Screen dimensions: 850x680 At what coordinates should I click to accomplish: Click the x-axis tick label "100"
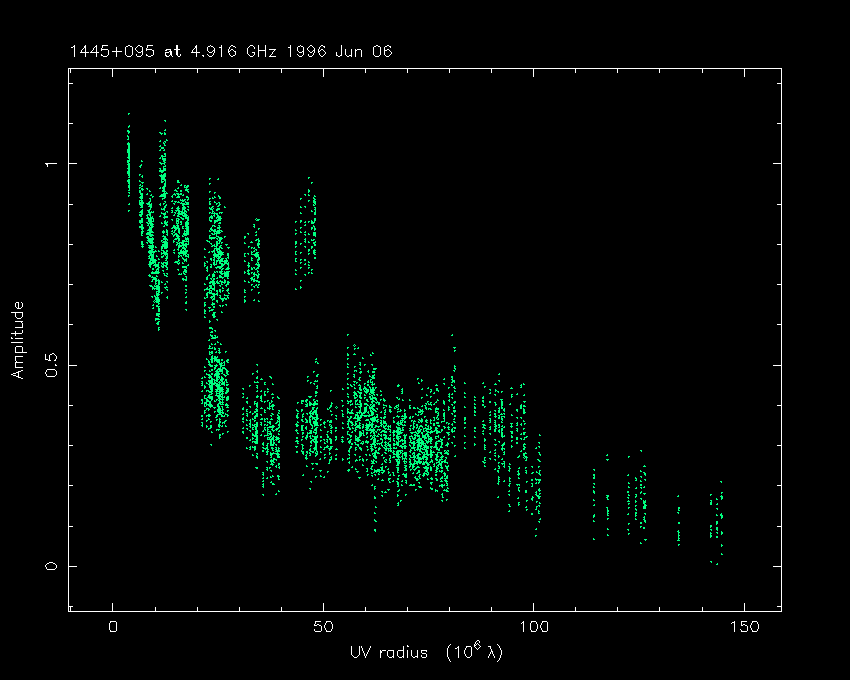coord(534,628)
